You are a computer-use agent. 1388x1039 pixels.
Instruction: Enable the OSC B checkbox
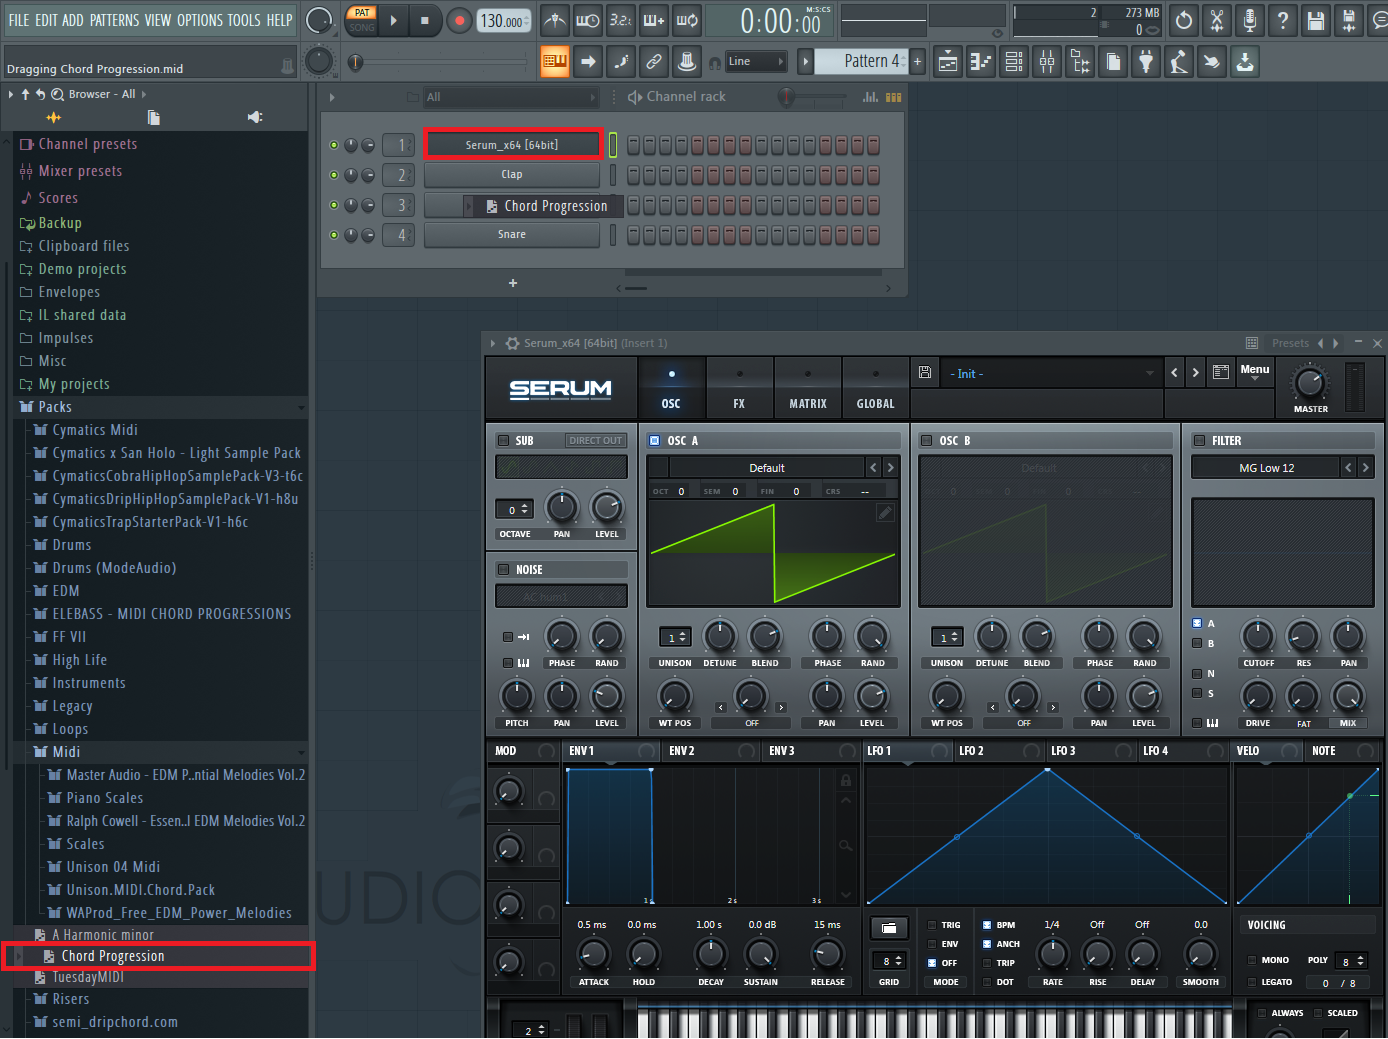pyautogui.click(x=926, y=440)
